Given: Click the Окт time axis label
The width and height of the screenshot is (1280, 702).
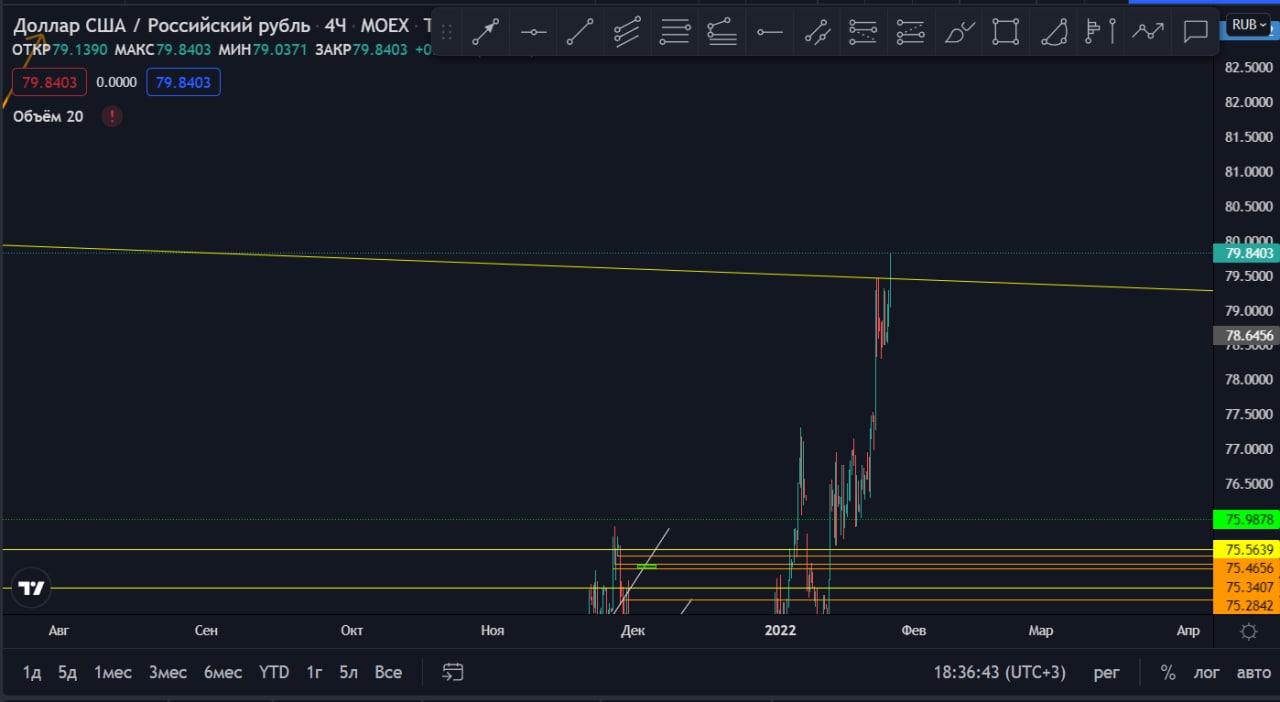Looking at the screenshot, I should 352,630.
